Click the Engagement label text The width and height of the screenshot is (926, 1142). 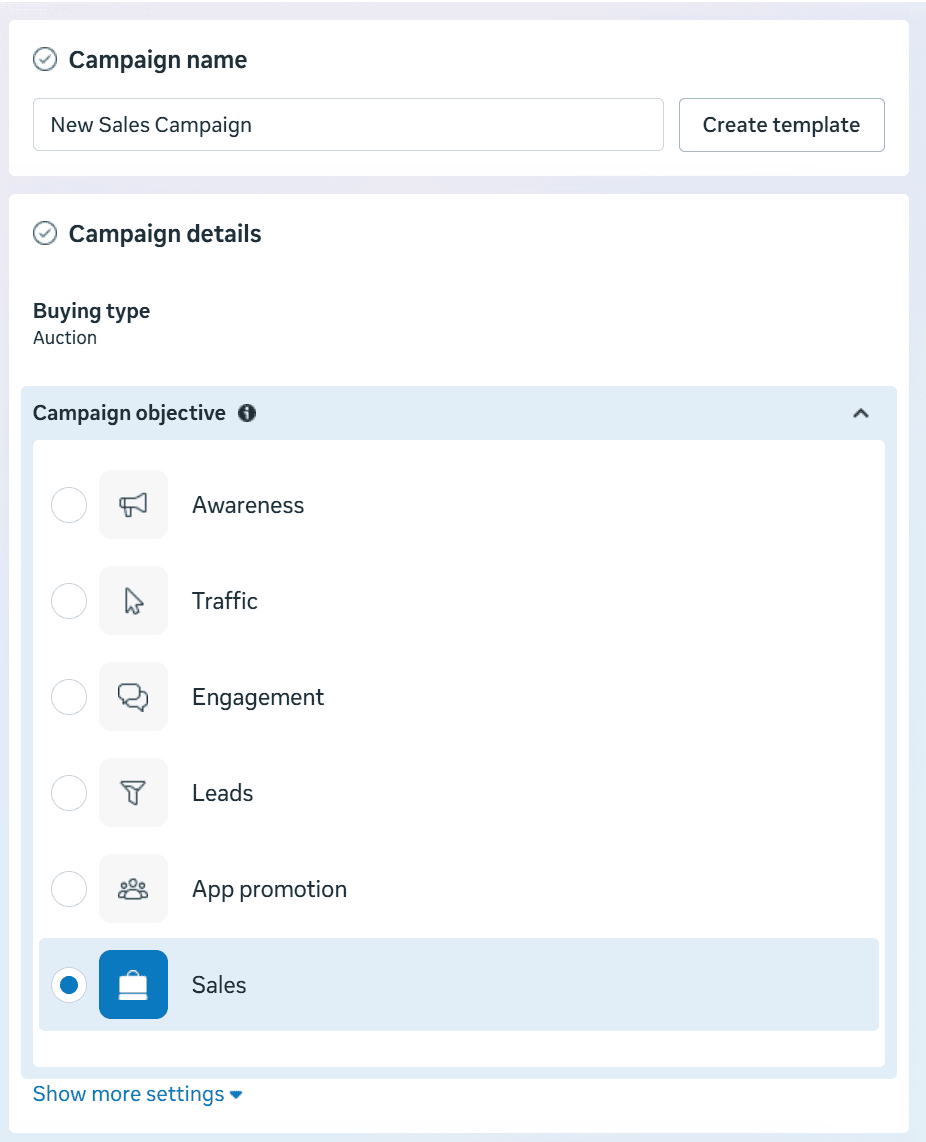(x=258, y=697)
